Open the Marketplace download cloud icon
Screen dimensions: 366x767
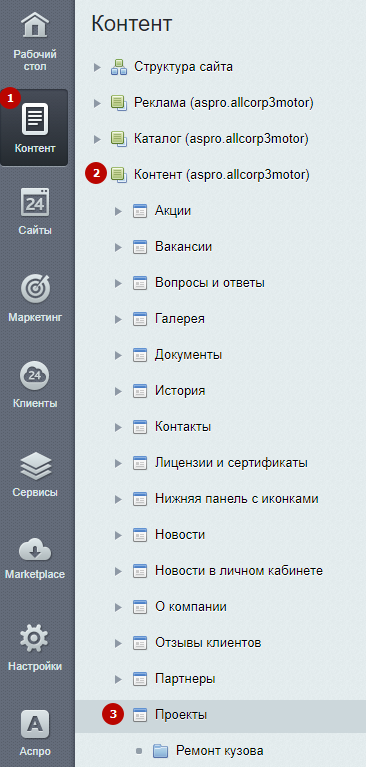34,550
